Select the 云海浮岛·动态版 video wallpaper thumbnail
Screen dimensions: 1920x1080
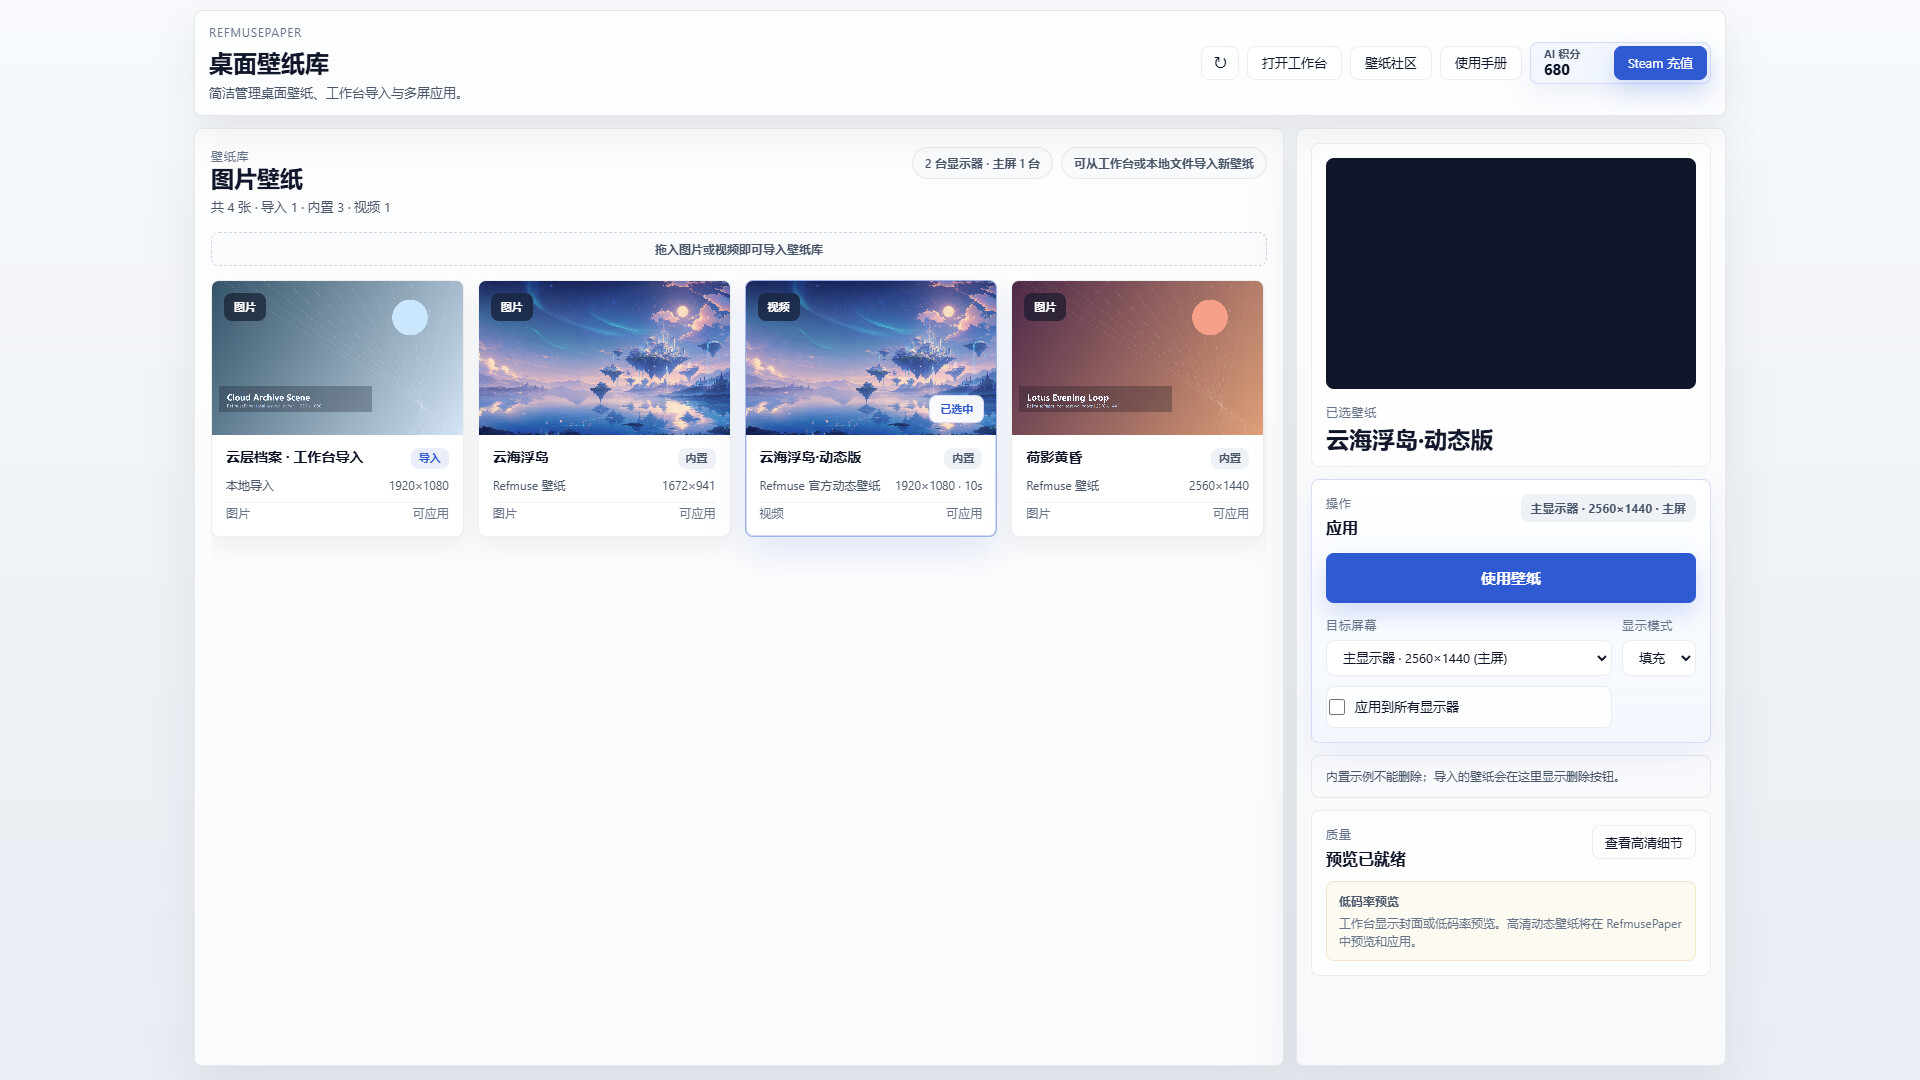coord(870,358)
